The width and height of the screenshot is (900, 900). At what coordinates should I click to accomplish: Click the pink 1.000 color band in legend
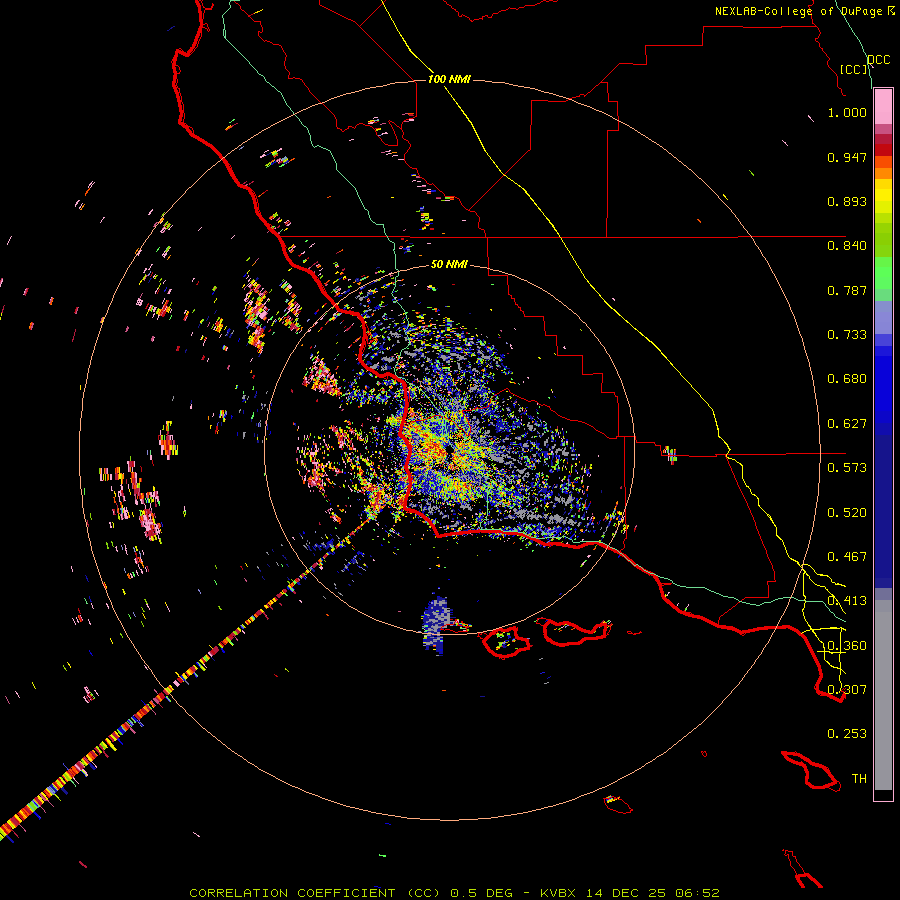[x=883, y=107]
